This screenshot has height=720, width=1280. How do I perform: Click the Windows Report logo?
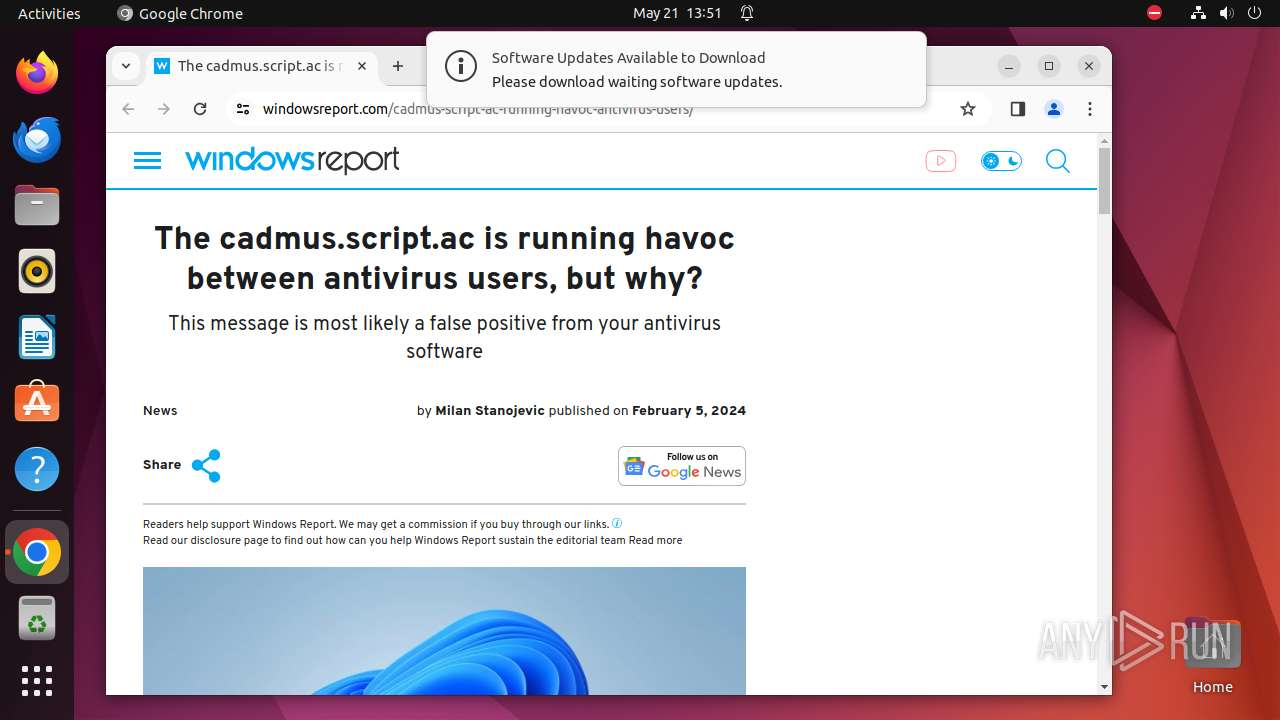[x=292, y=161]
